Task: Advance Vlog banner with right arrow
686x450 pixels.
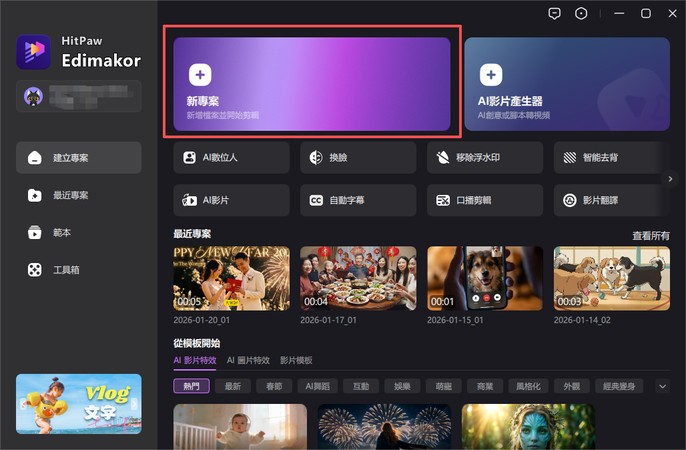Action: coord(134,404)
